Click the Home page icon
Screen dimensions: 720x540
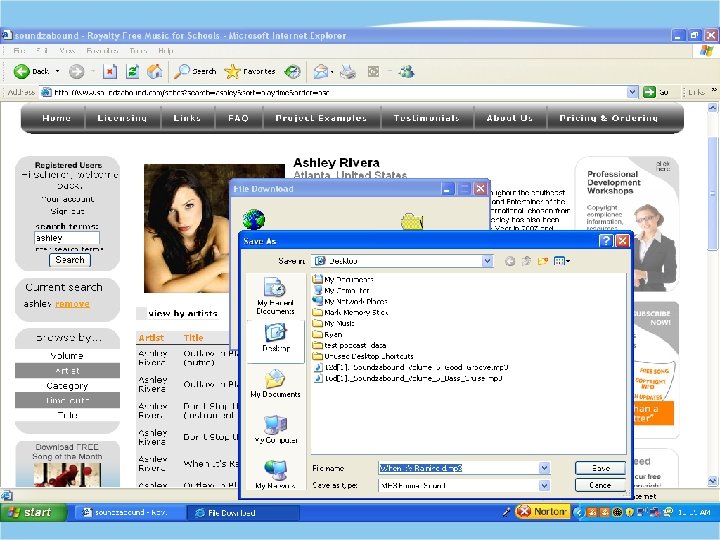point(155,71)
